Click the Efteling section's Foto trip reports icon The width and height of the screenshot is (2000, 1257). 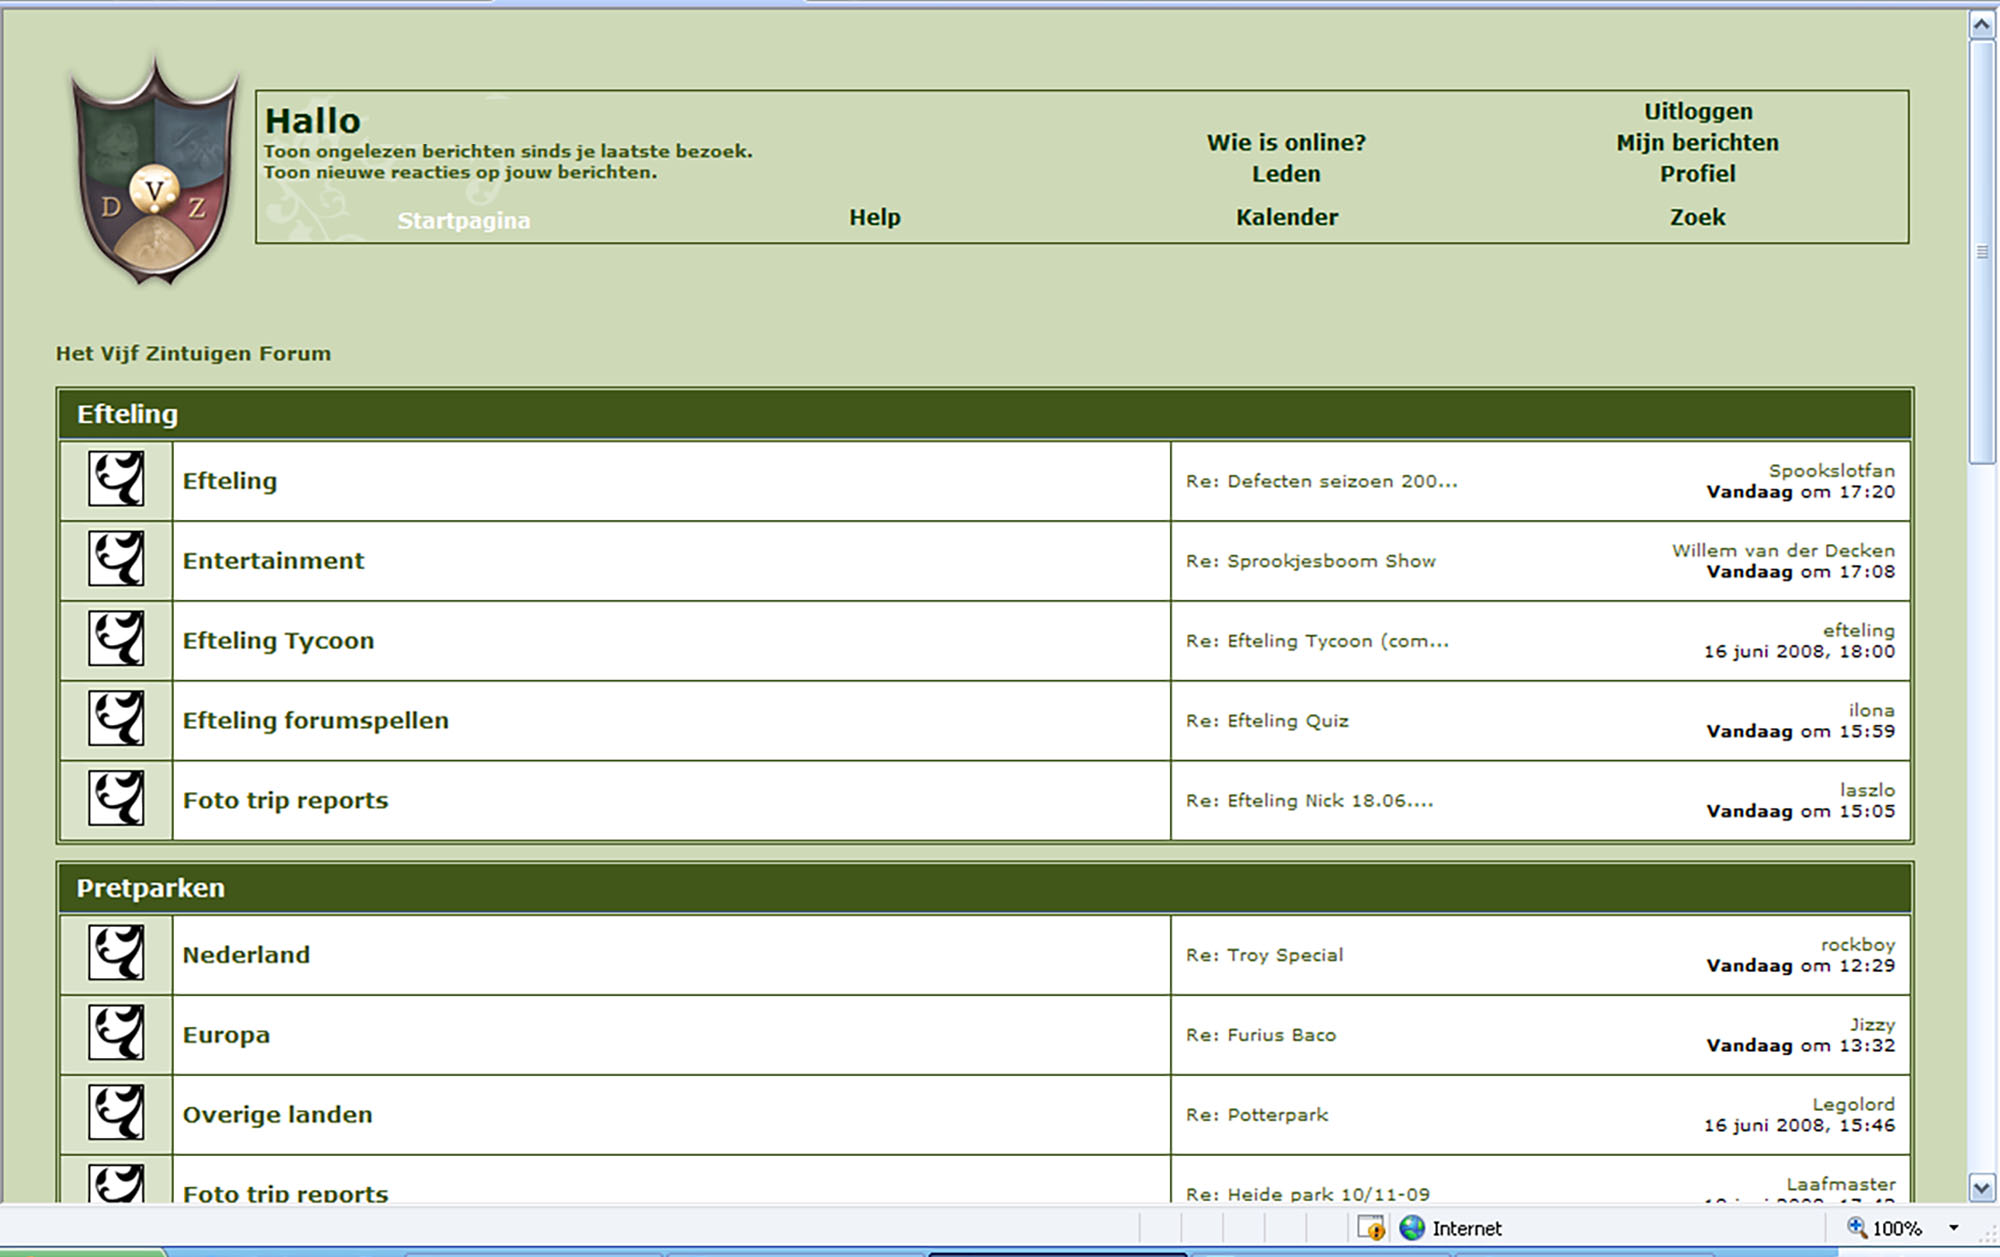[x=116, y=799]
